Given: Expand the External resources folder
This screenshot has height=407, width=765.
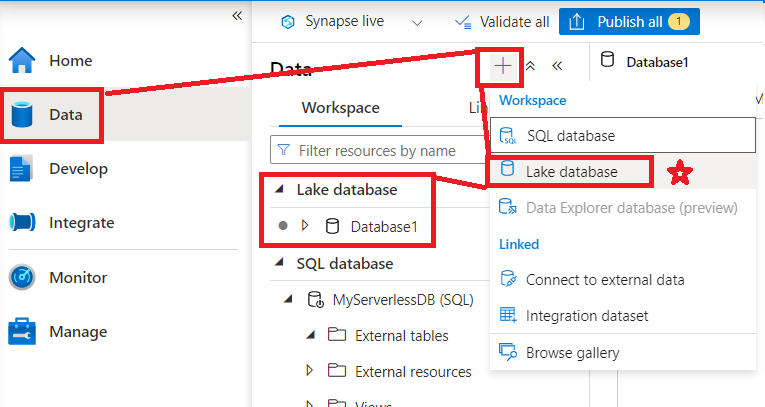Looking at the screenshot, I should click(309, 370).
